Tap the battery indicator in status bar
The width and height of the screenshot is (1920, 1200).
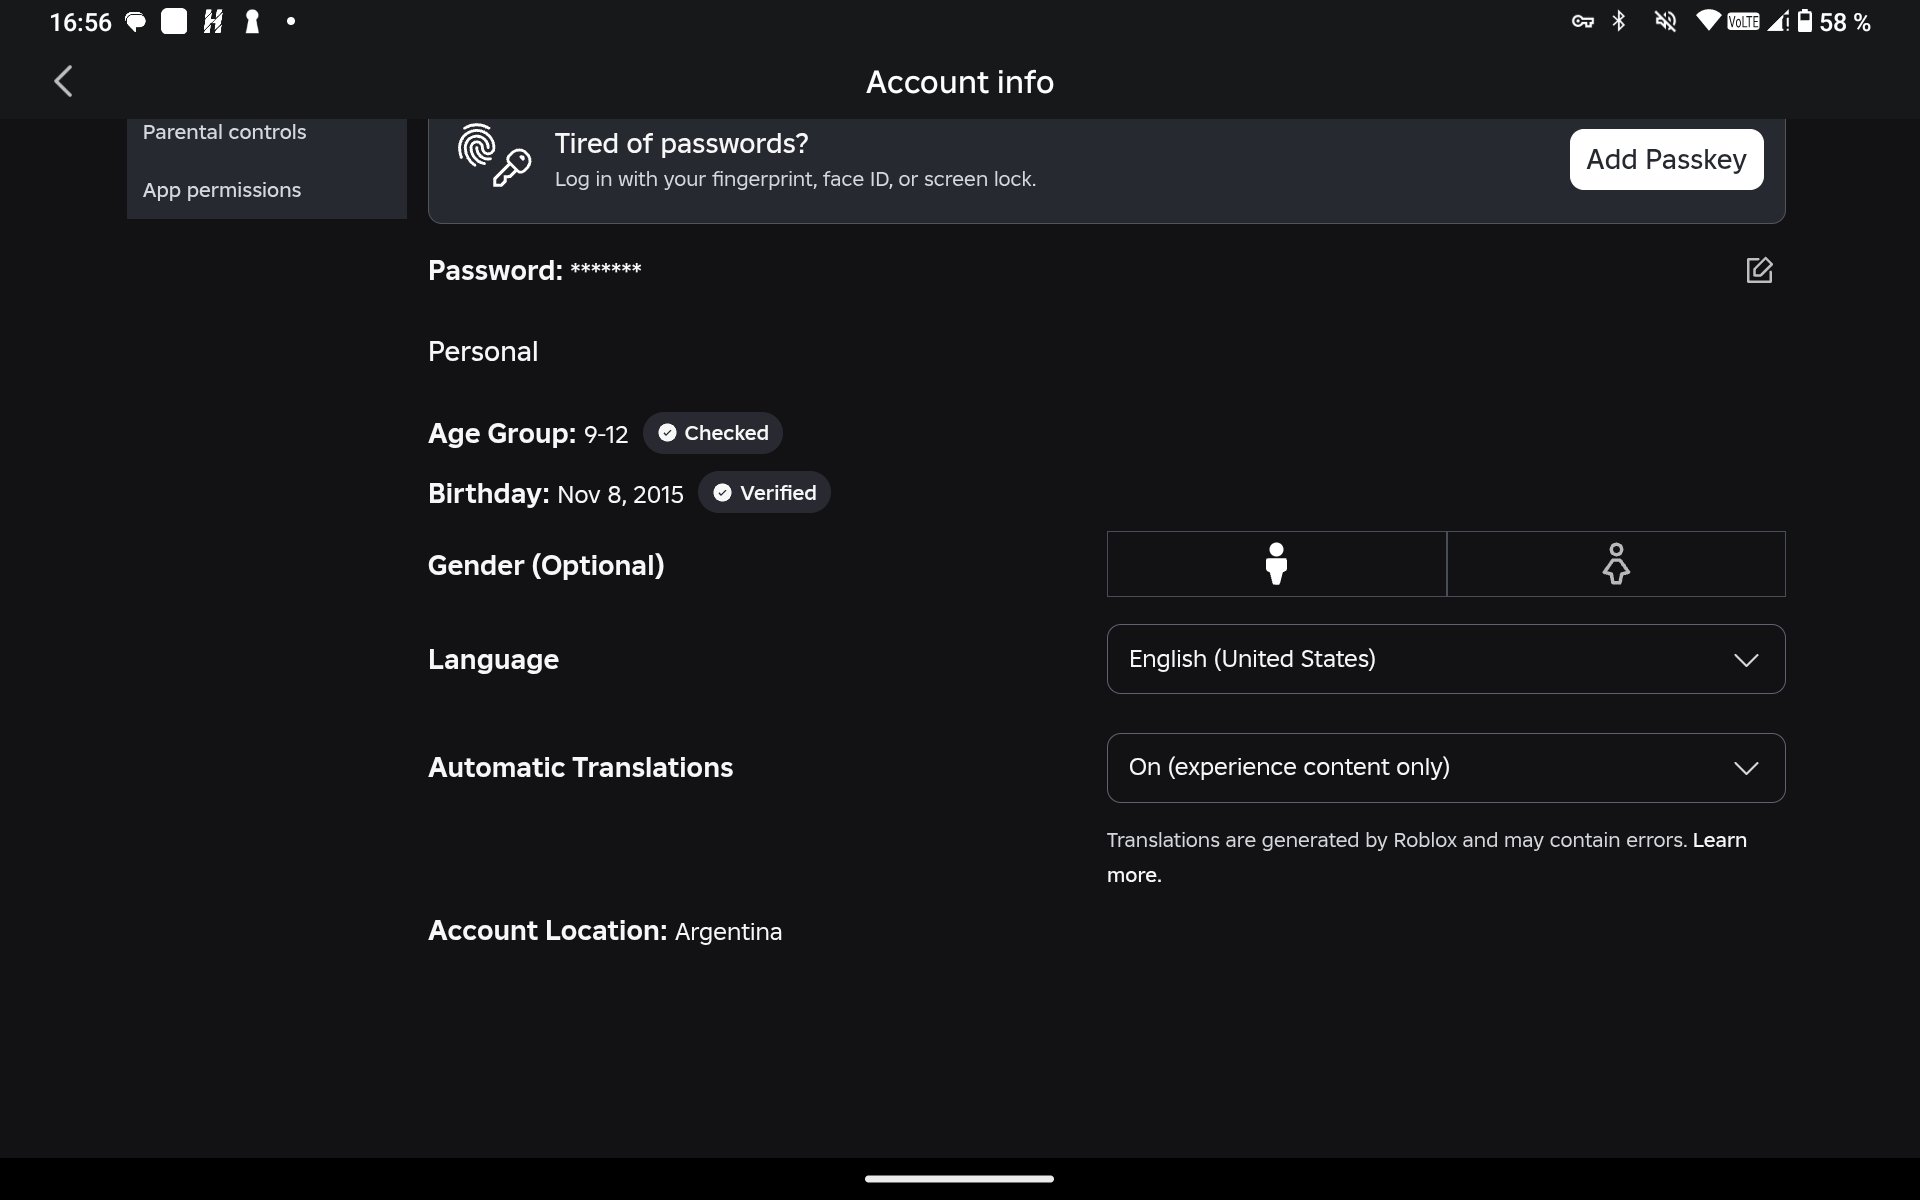(1804, 21)
